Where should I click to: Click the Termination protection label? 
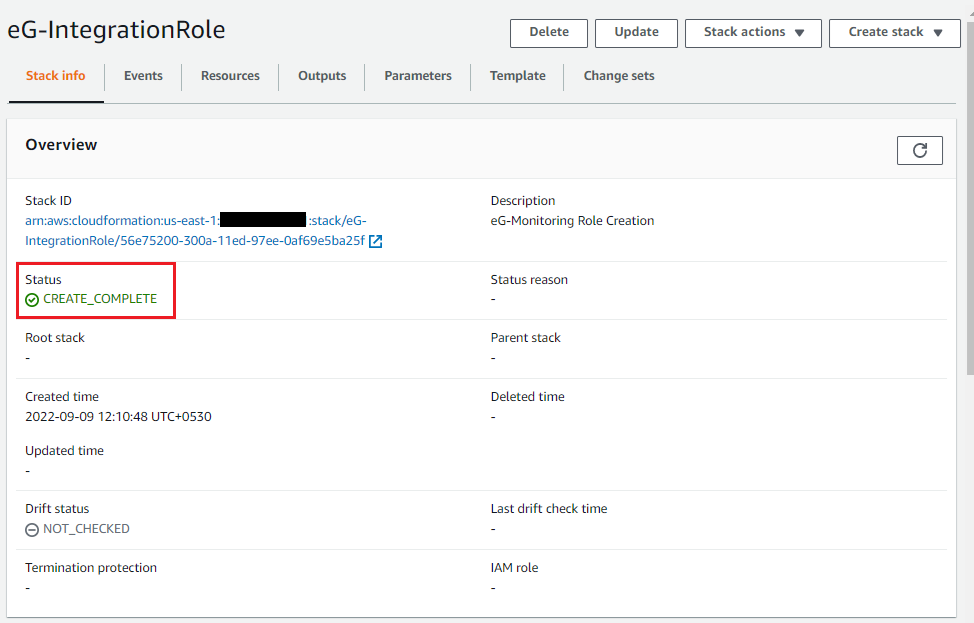pyautogui.click(x=91, y=568)
